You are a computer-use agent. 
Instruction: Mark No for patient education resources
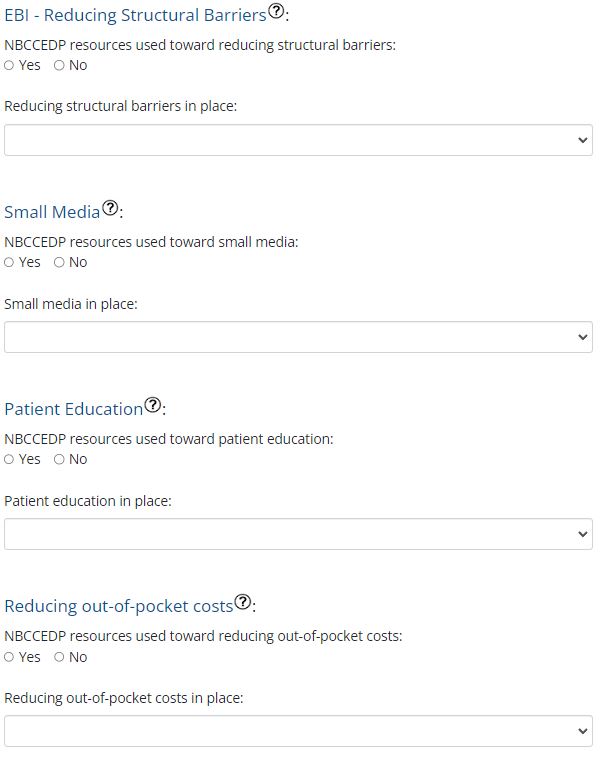[59, 459]
